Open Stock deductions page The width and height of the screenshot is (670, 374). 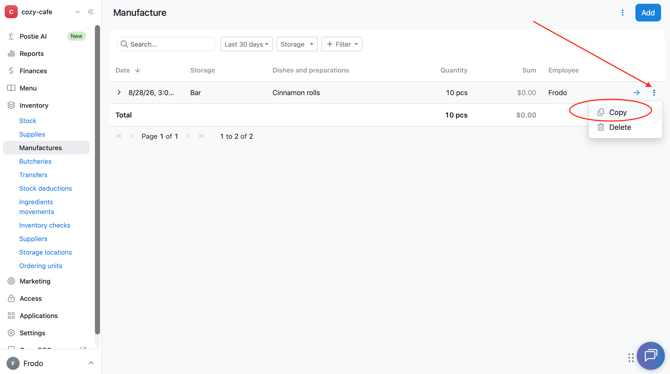tap(45, 188)
